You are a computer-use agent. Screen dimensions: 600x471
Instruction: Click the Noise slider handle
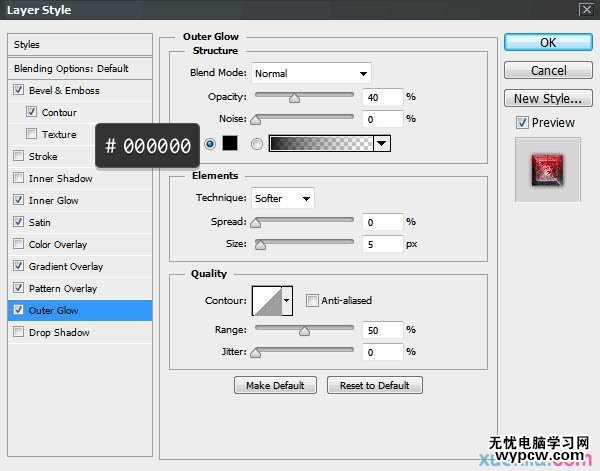[256, 121]
